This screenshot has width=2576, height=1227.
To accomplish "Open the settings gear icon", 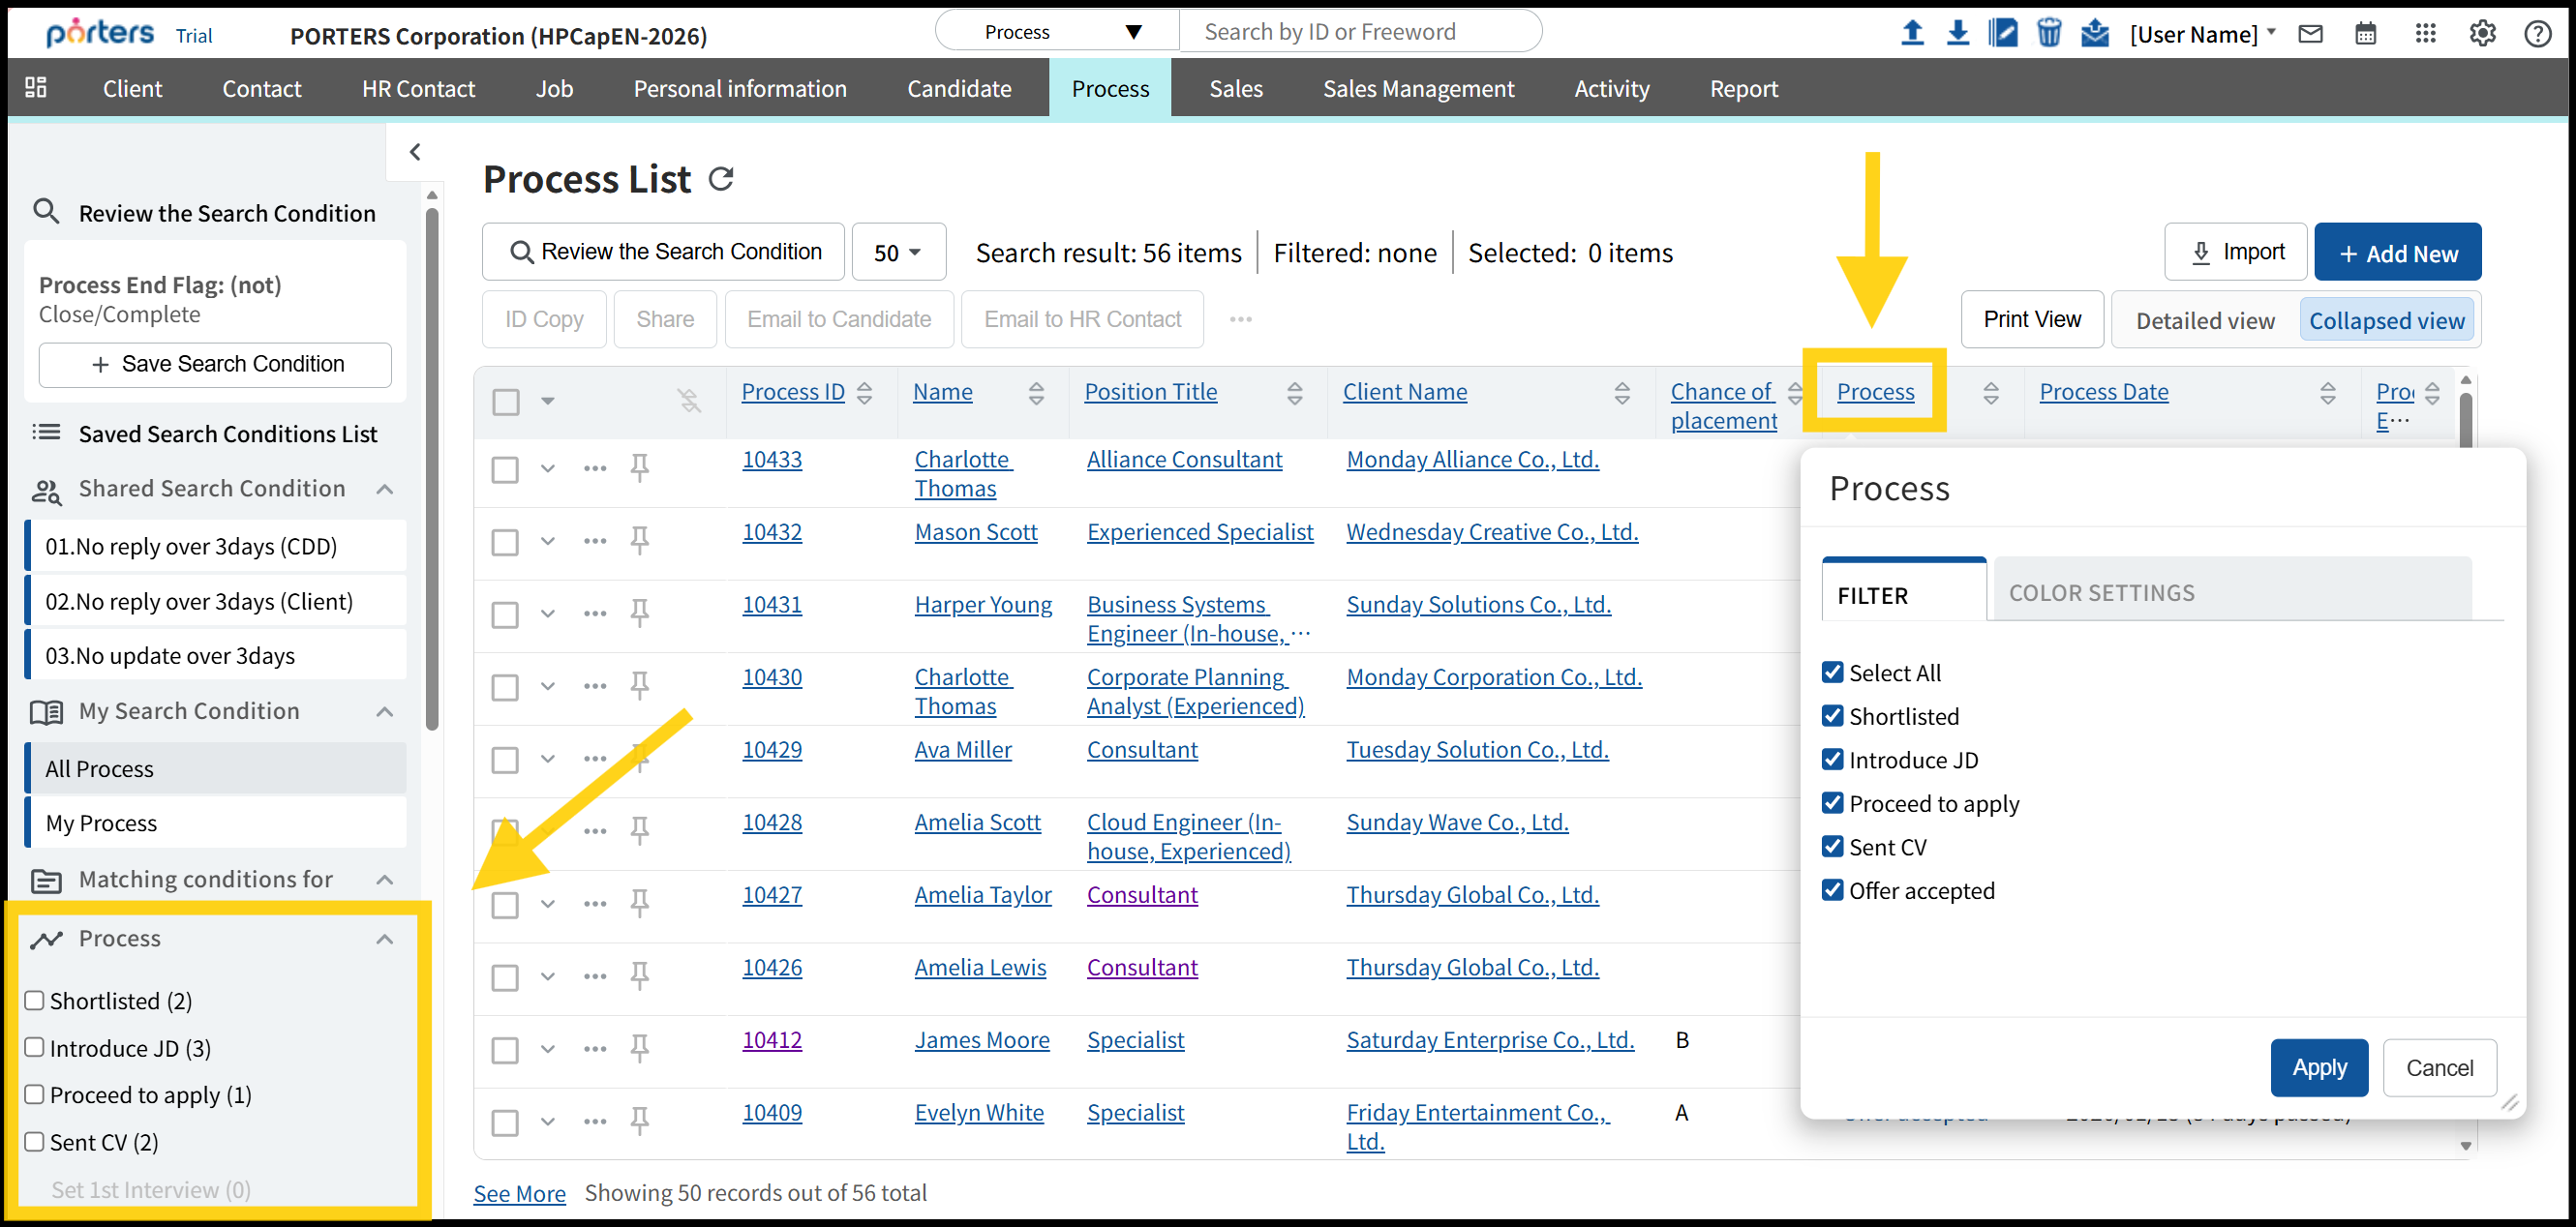I will [x=2482, y=34].
